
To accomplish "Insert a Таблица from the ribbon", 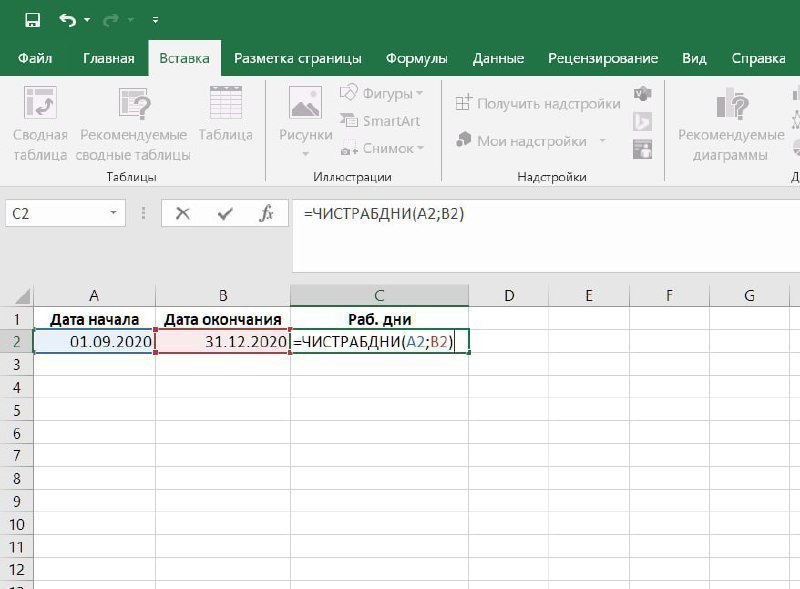I will tap(226, 113).
